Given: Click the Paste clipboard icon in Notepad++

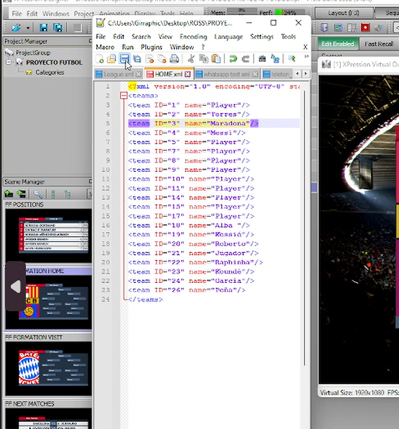Looking at the screenshot, I should coord(216,59).
